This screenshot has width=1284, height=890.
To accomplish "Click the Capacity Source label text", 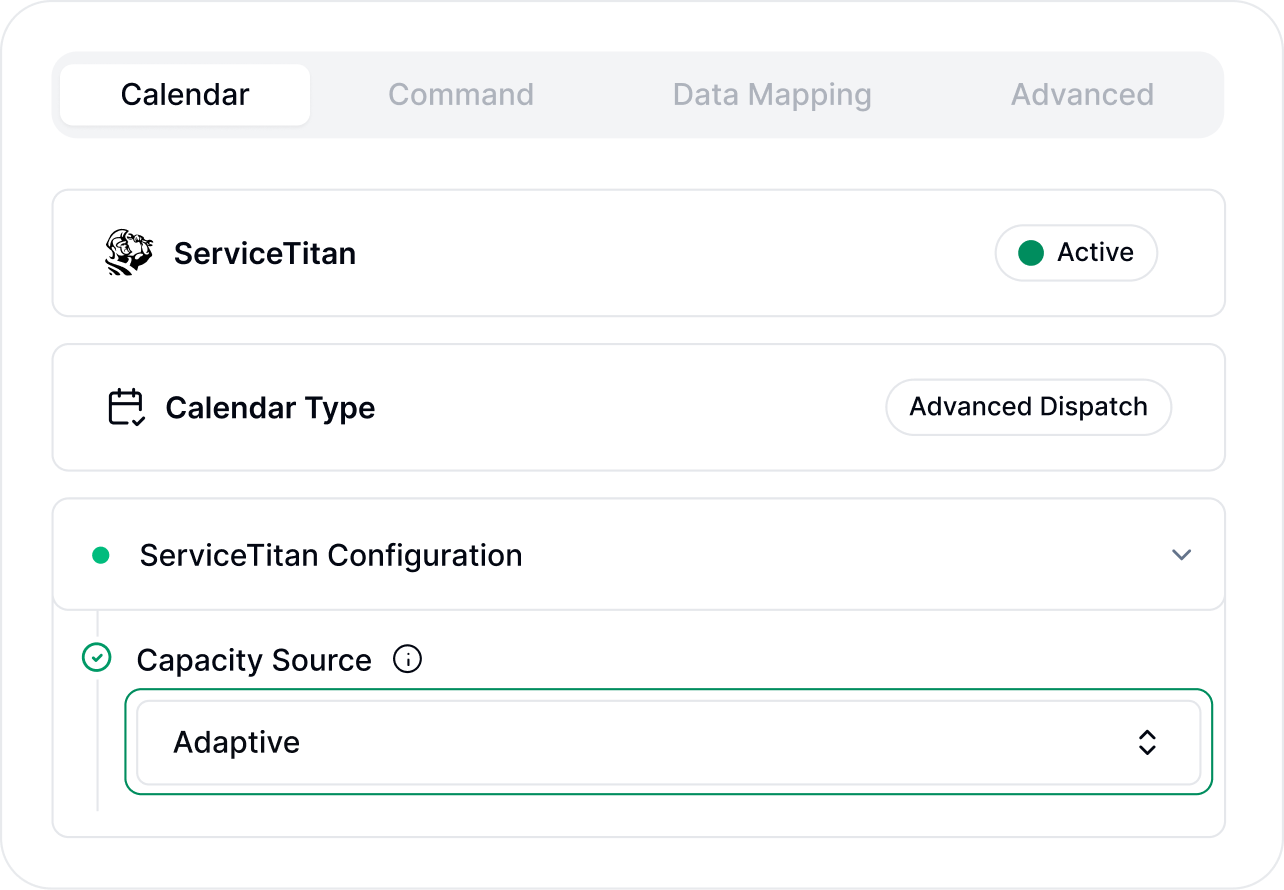I will [254, 661].
